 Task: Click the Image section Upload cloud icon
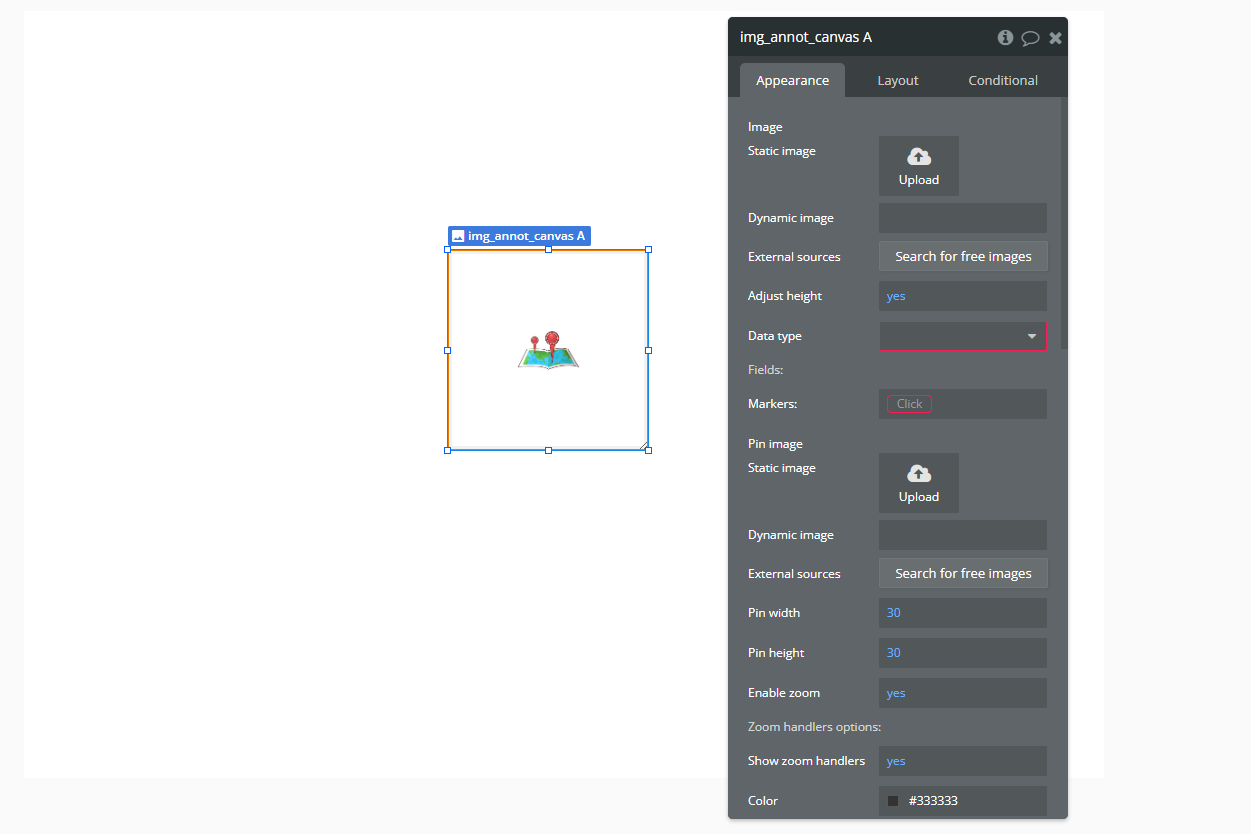[918, 157]
